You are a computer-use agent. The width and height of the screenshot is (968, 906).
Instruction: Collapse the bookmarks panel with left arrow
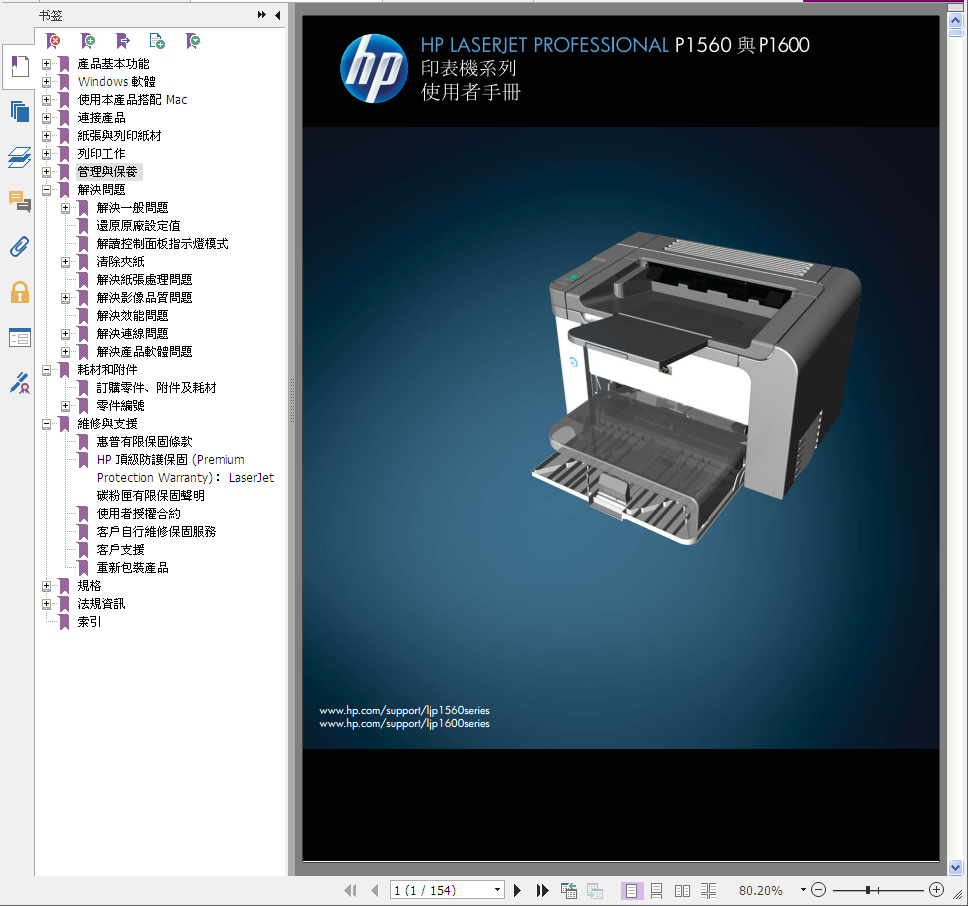(277, 15)
